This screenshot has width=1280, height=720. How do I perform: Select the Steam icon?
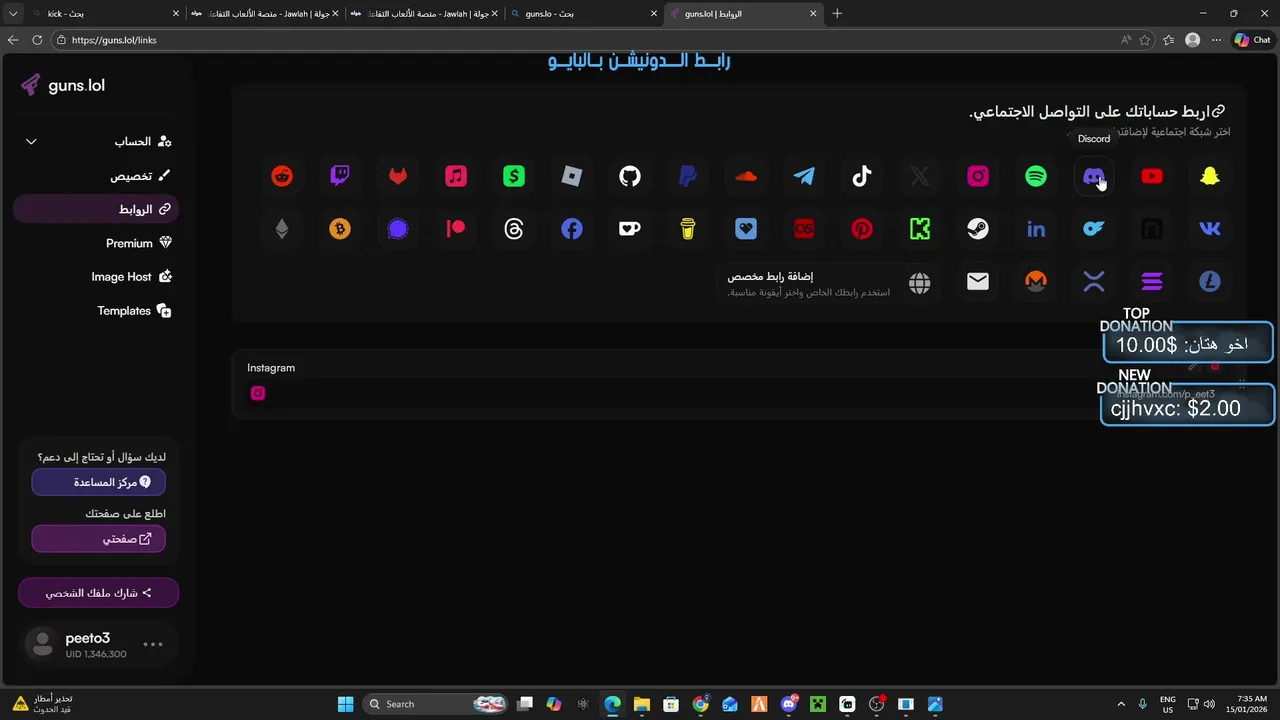point(978,230)
